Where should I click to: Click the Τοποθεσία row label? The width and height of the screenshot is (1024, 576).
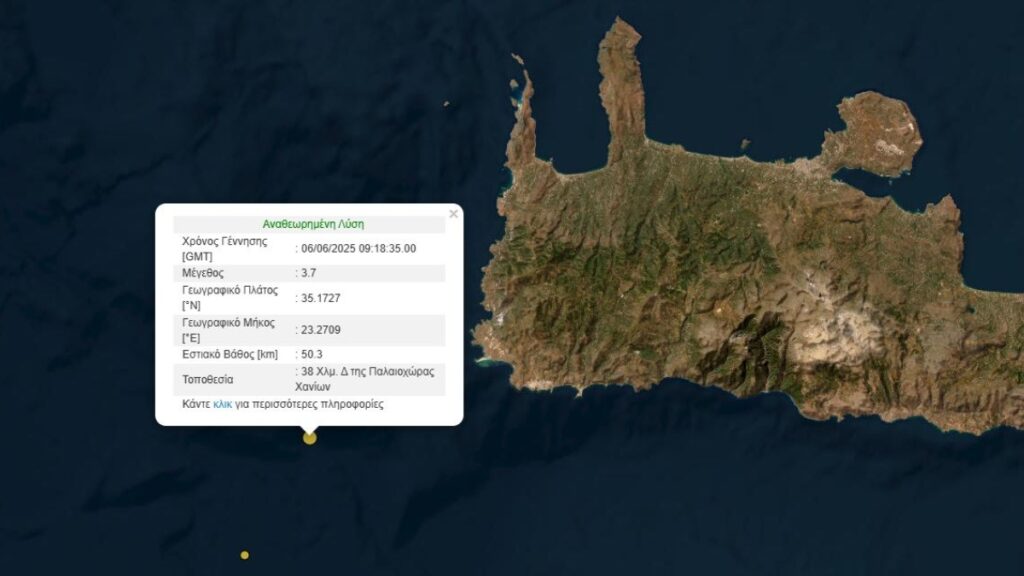point(208,379)
